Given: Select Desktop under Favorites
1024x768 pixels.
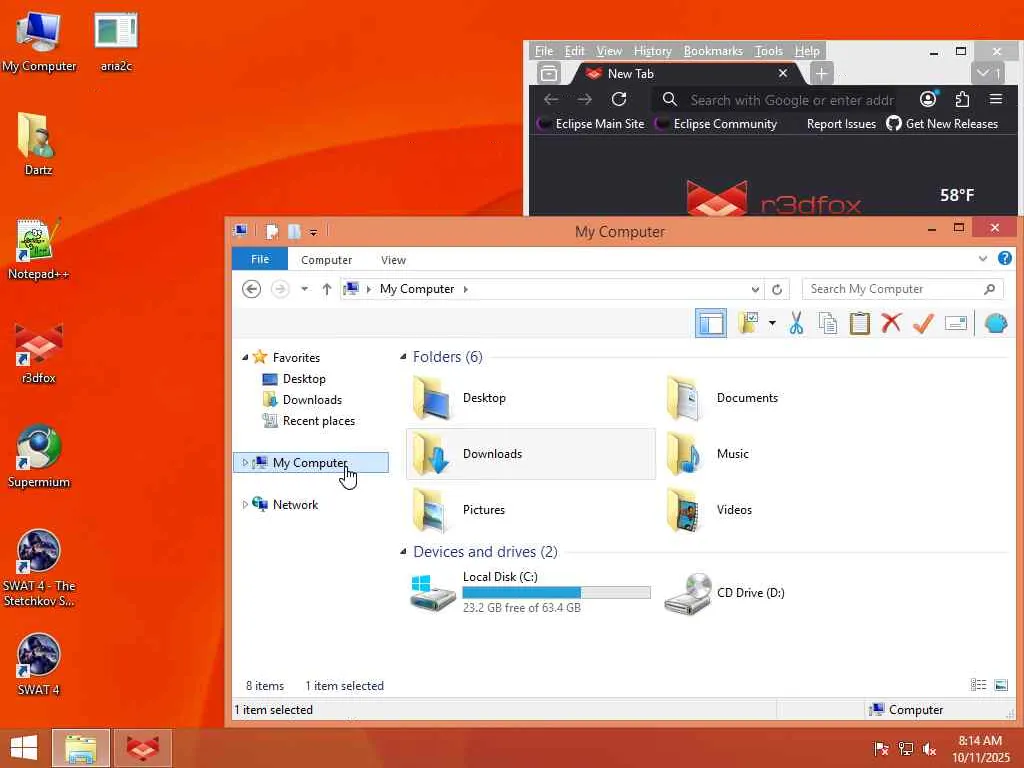Looking at the screenshot, I should pos(304,379).
